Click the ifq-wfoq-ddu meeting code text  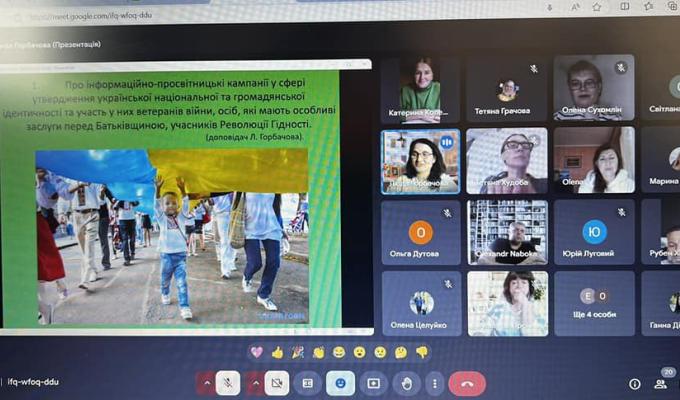(33, 382)
